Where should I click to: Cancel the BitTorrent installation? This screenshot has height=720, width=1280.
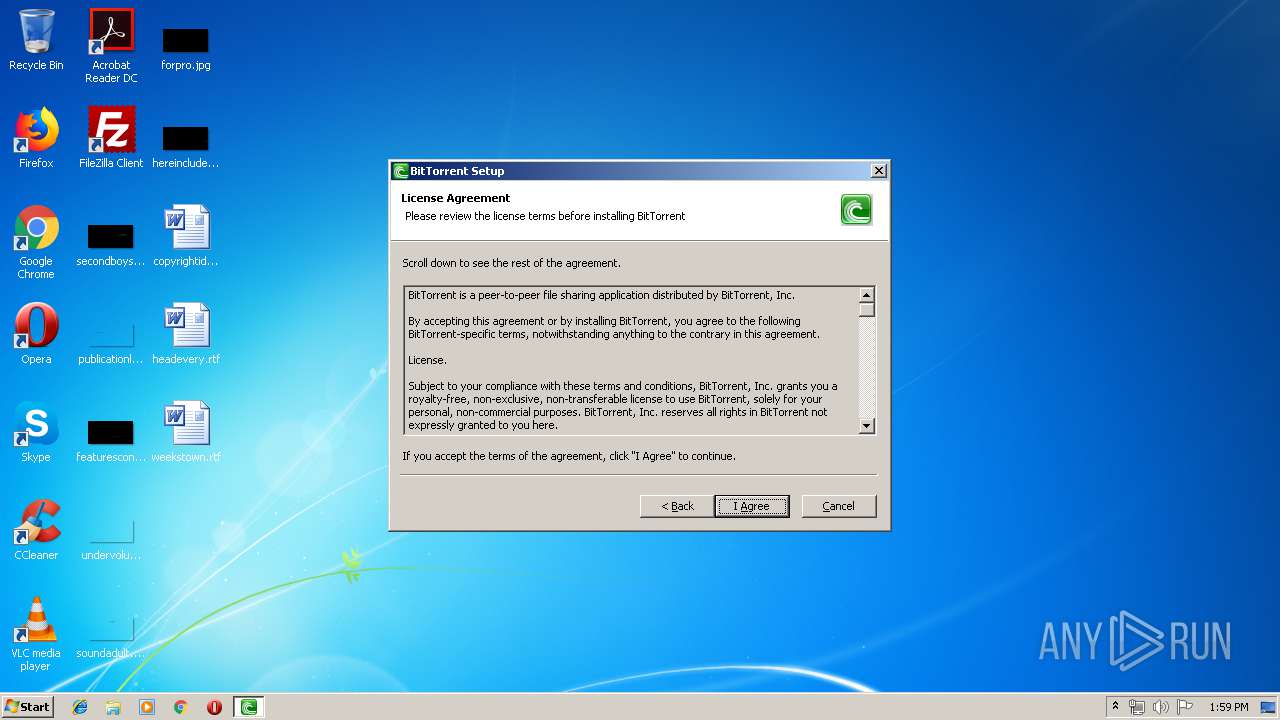coord(839,506)
